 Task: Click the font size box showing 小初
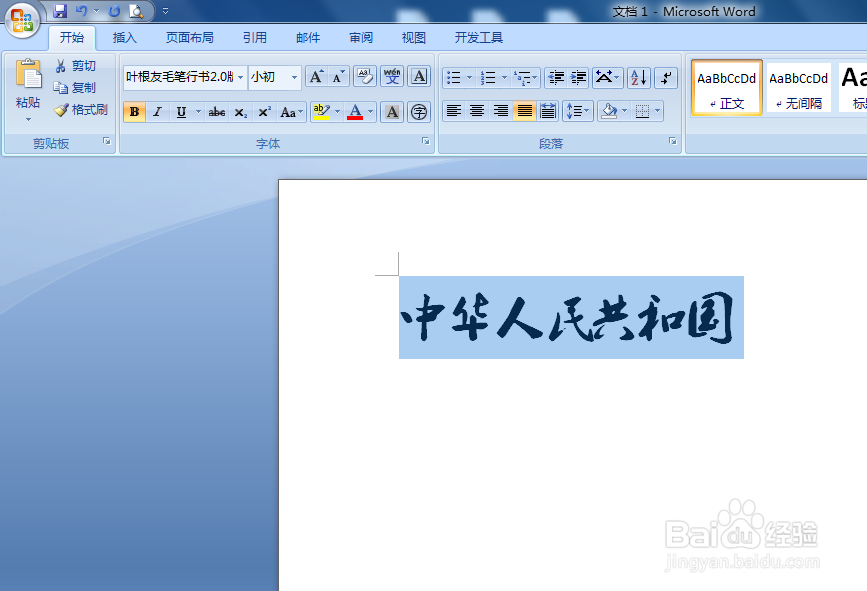(x=268, y=77)
